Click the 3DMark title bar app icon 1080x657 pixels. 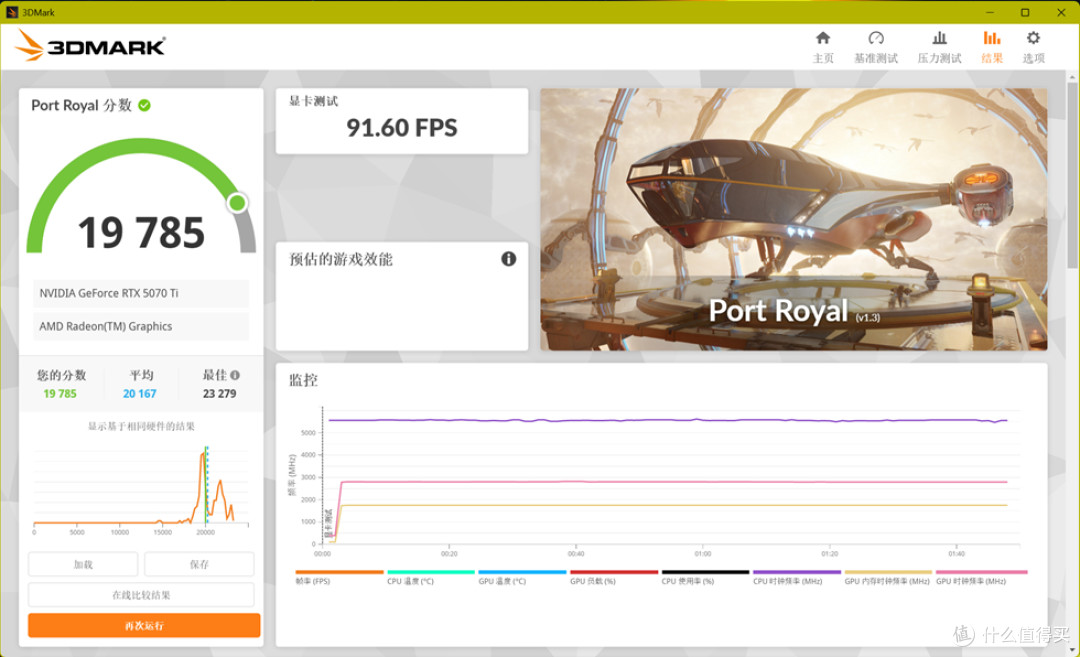[12, 12]
